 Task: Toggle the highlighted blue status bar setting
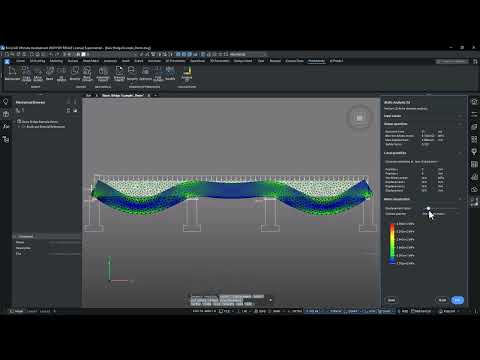pyautogui.click(x=312, y=311)
